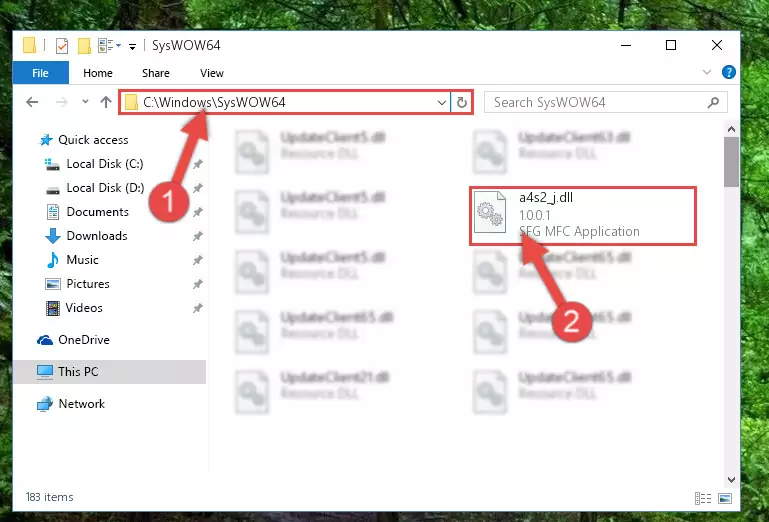Open the Help question mark icon
The width and height of the screenshot is (769, 522).
(729, 72)
